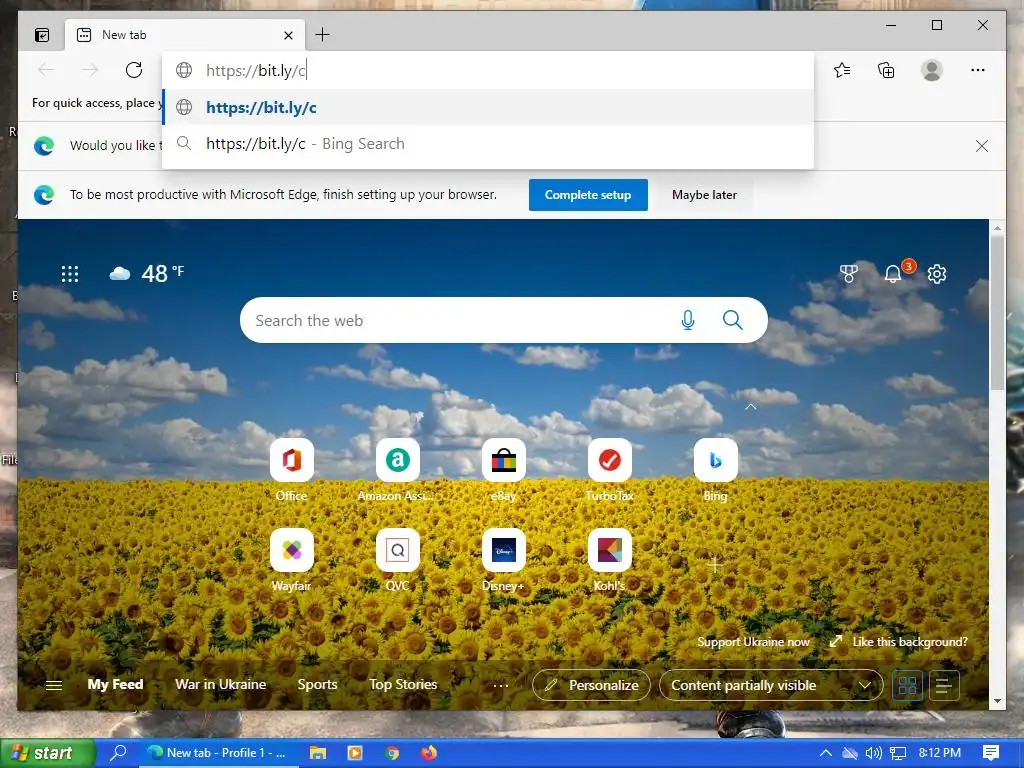Open the 8:12 PM taskbar clock

pos(940,753)
